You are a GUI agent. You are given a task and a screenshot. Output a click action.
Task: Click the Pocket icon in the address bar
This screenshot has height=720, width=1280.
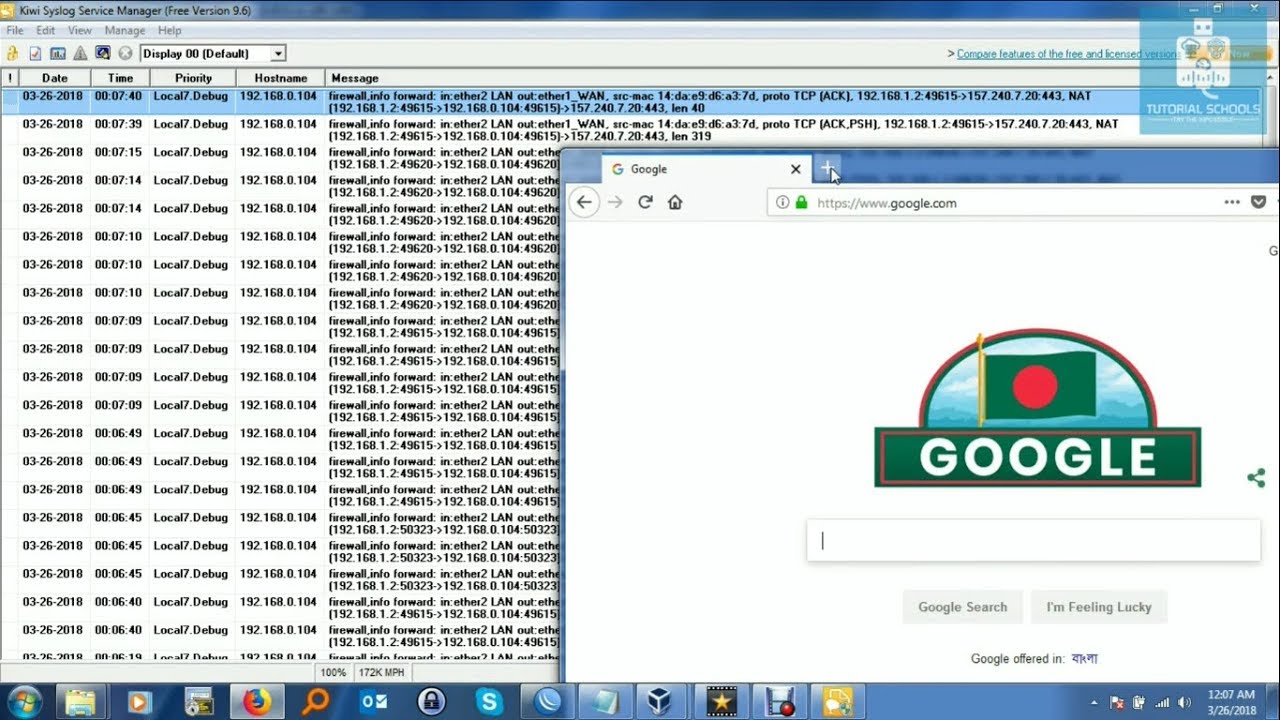(1259, 202)
